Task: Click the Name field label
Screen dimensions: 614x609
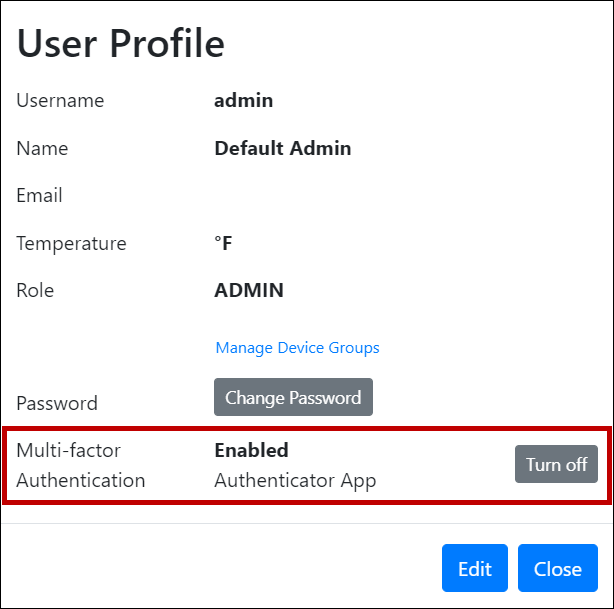Action: 42,148
